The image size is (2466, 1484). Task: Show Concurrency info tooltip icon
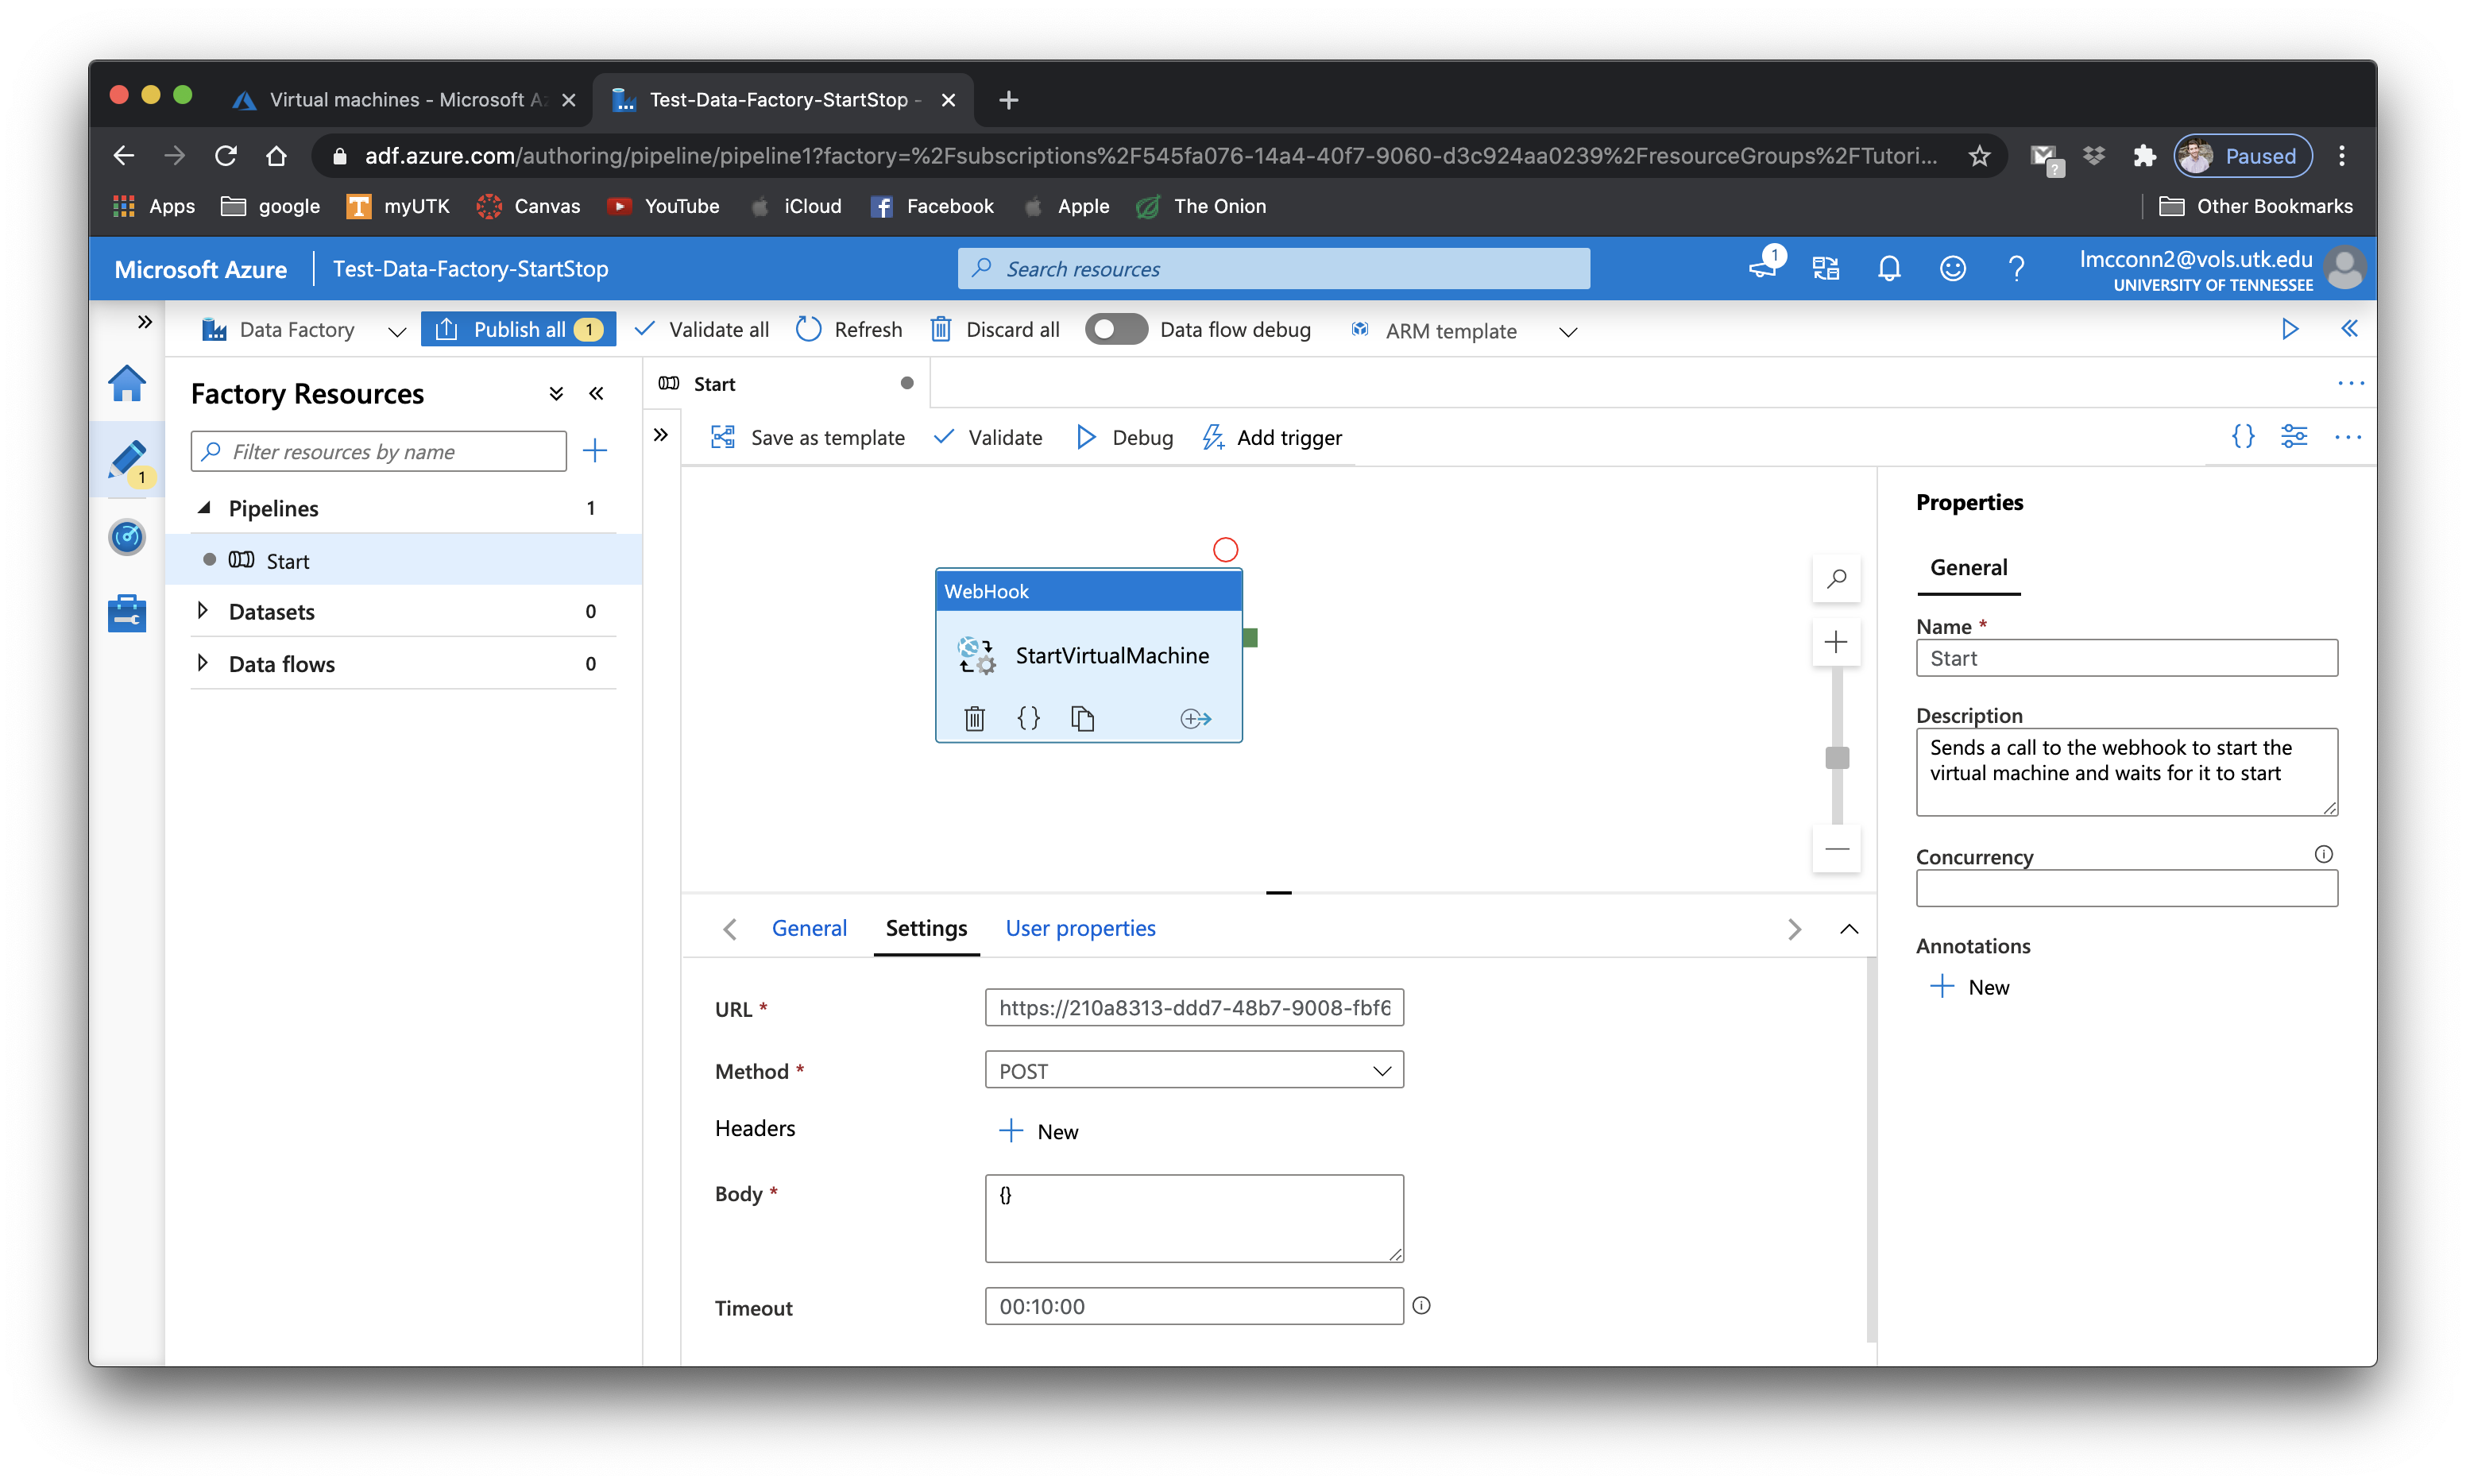click(x=2323, y=854)
